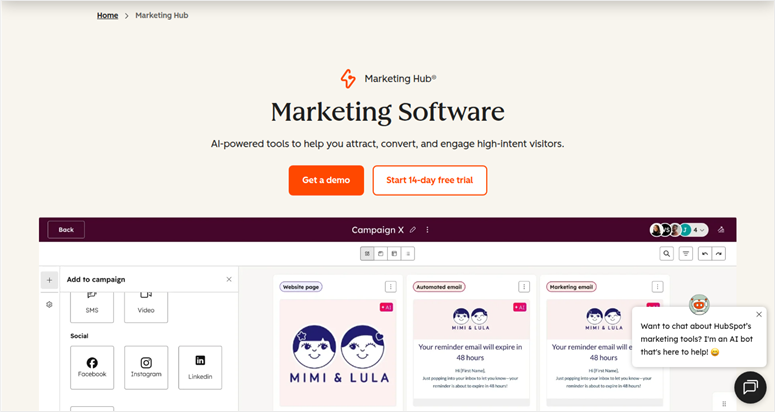
Task: Click AI badge on Website page card
Action: point(387,307)
